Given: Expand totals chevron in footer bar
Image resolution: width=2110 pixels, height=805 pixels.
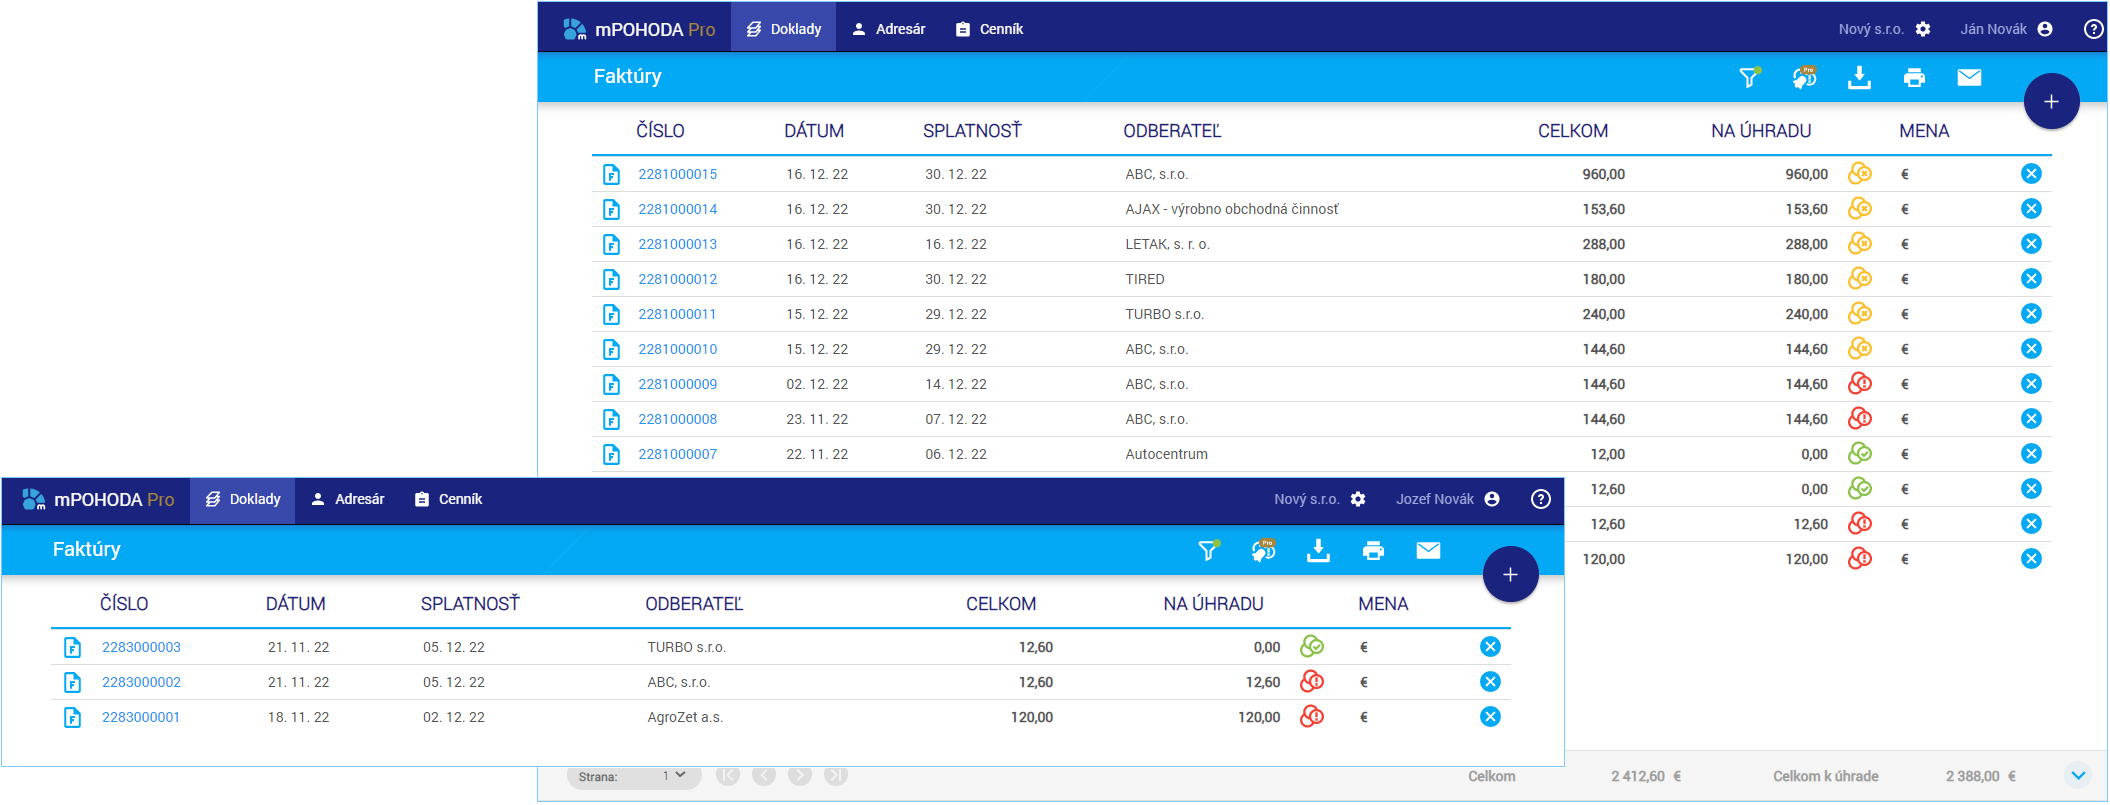Looking at the screenshot, I should pyautogui.click(x=2078, y=775).
